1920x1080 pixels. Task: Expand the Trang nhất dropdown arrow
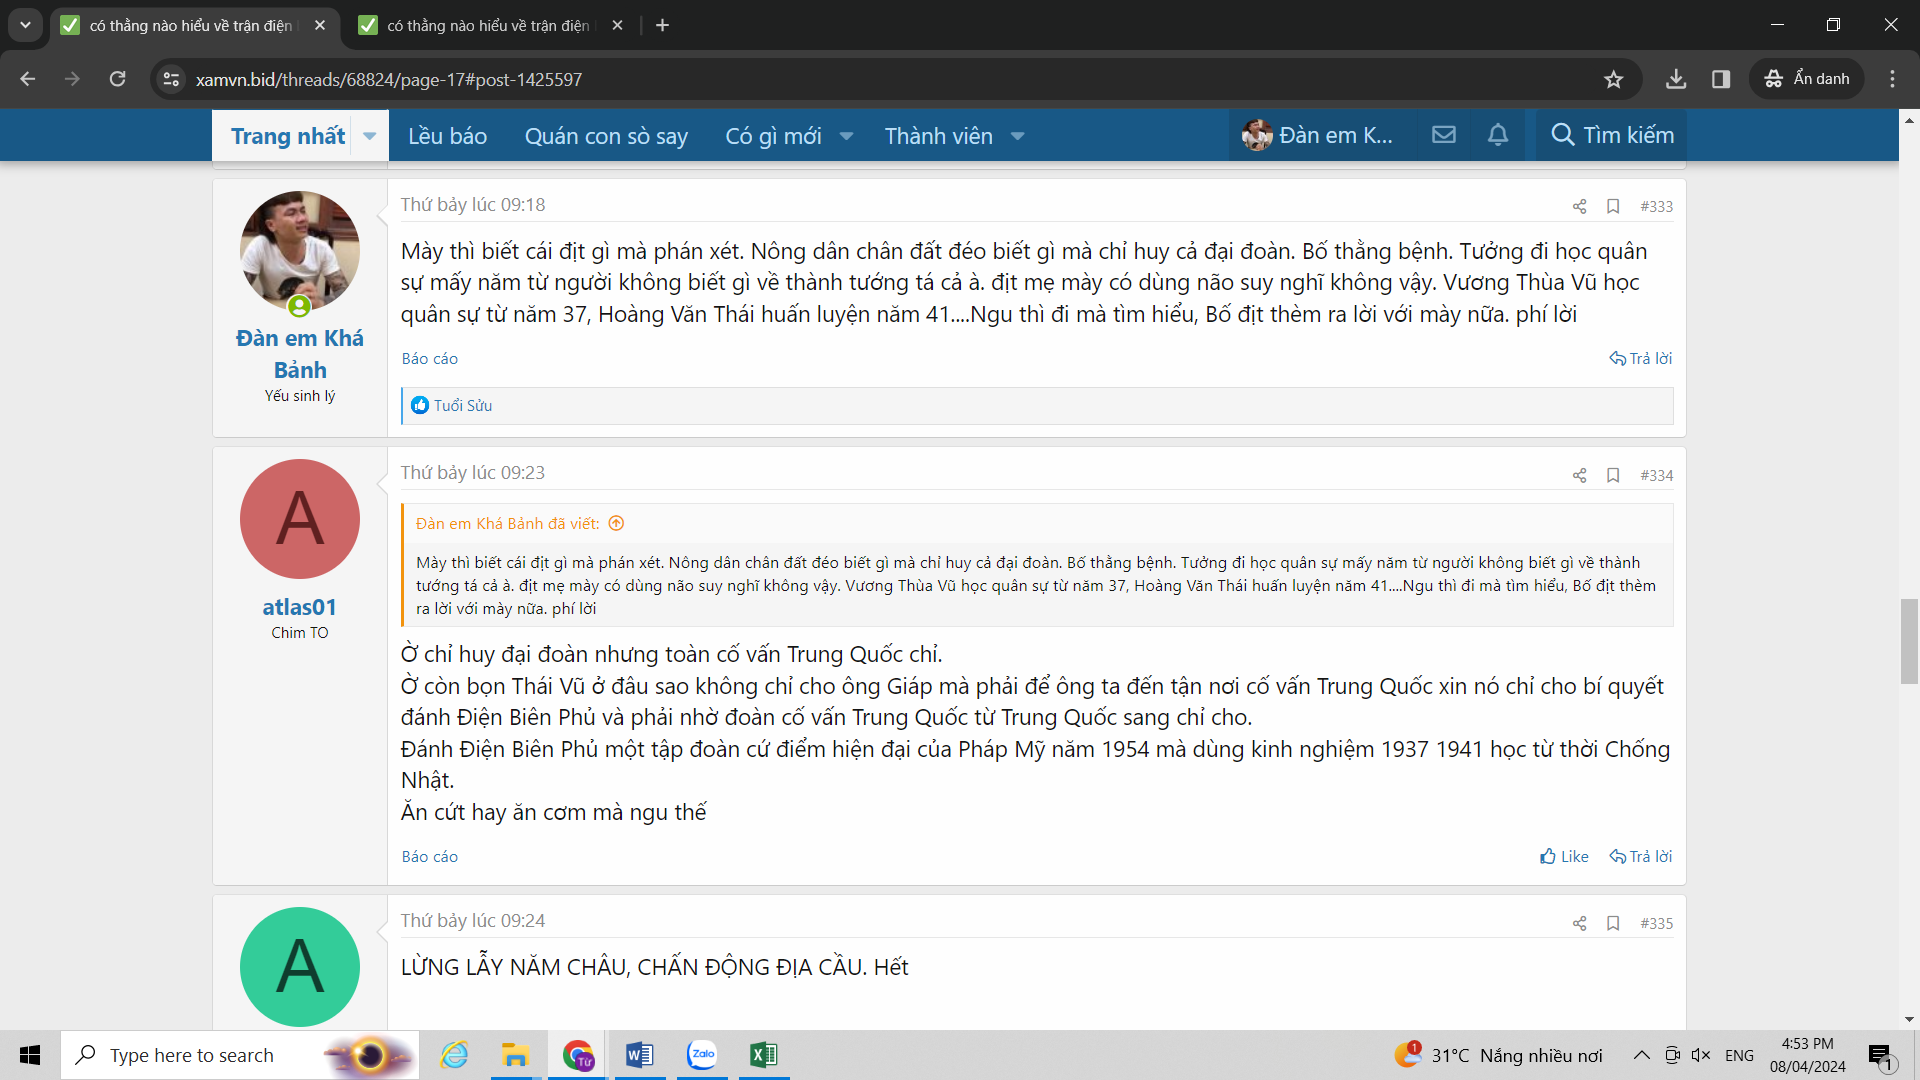tap(369, 136)
